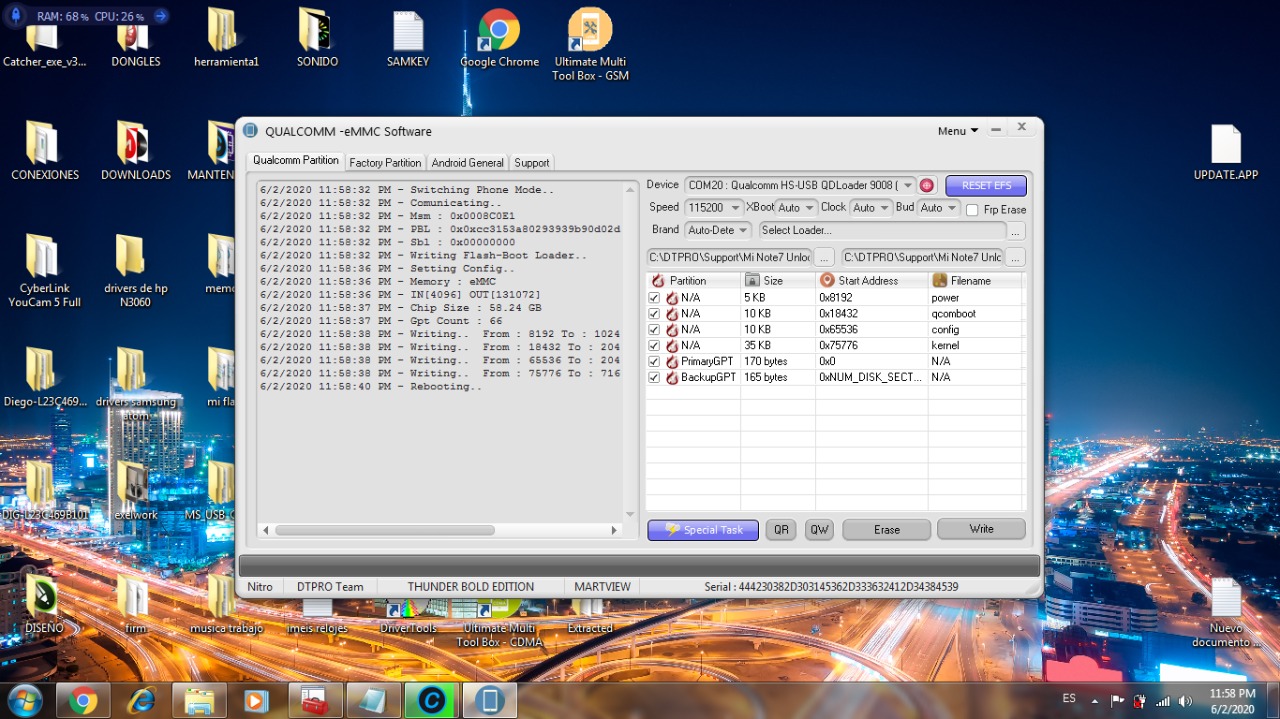The image size is (1280, 719).
Task: Click the flame icon in the PrimaryGPT row
Action: pos(672,361)
